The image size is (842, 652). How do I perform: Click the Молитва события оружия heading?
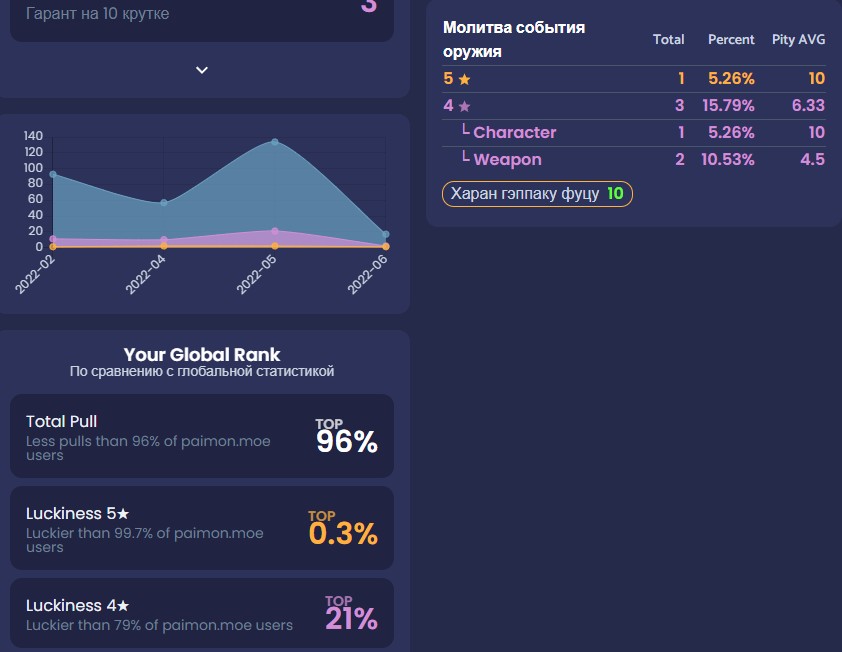point(514,39)
